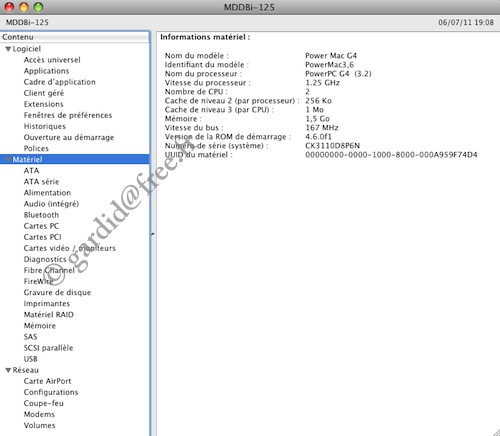Select Gravure de disque entry
Screen dimensions: 500x436
(57, 292)
